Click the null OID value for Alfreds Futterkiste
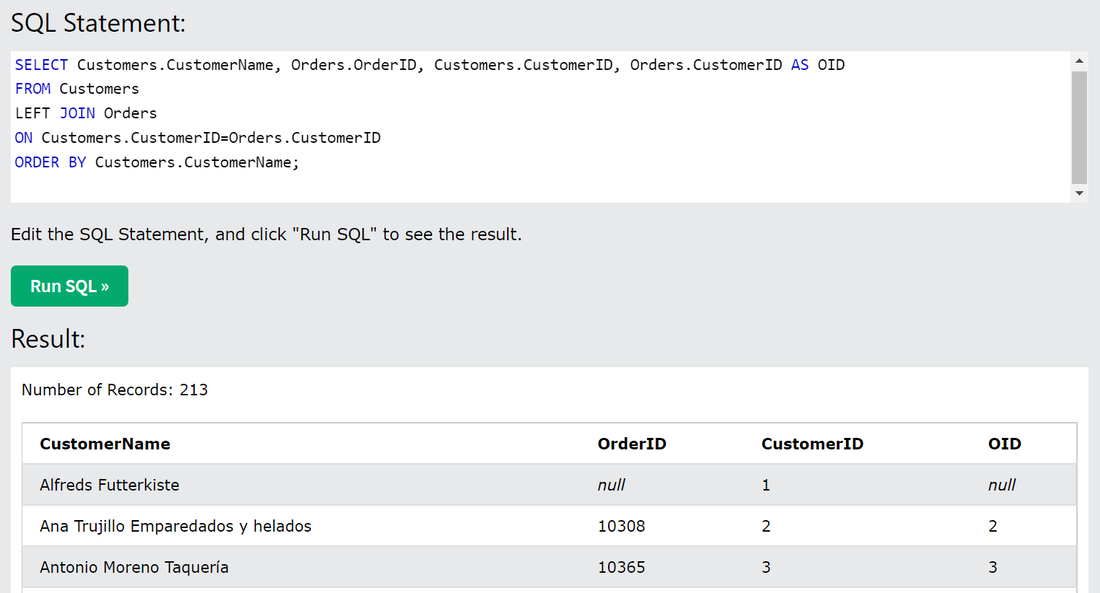This screenshot has height=593, width=1100. tap(1001, 485)
